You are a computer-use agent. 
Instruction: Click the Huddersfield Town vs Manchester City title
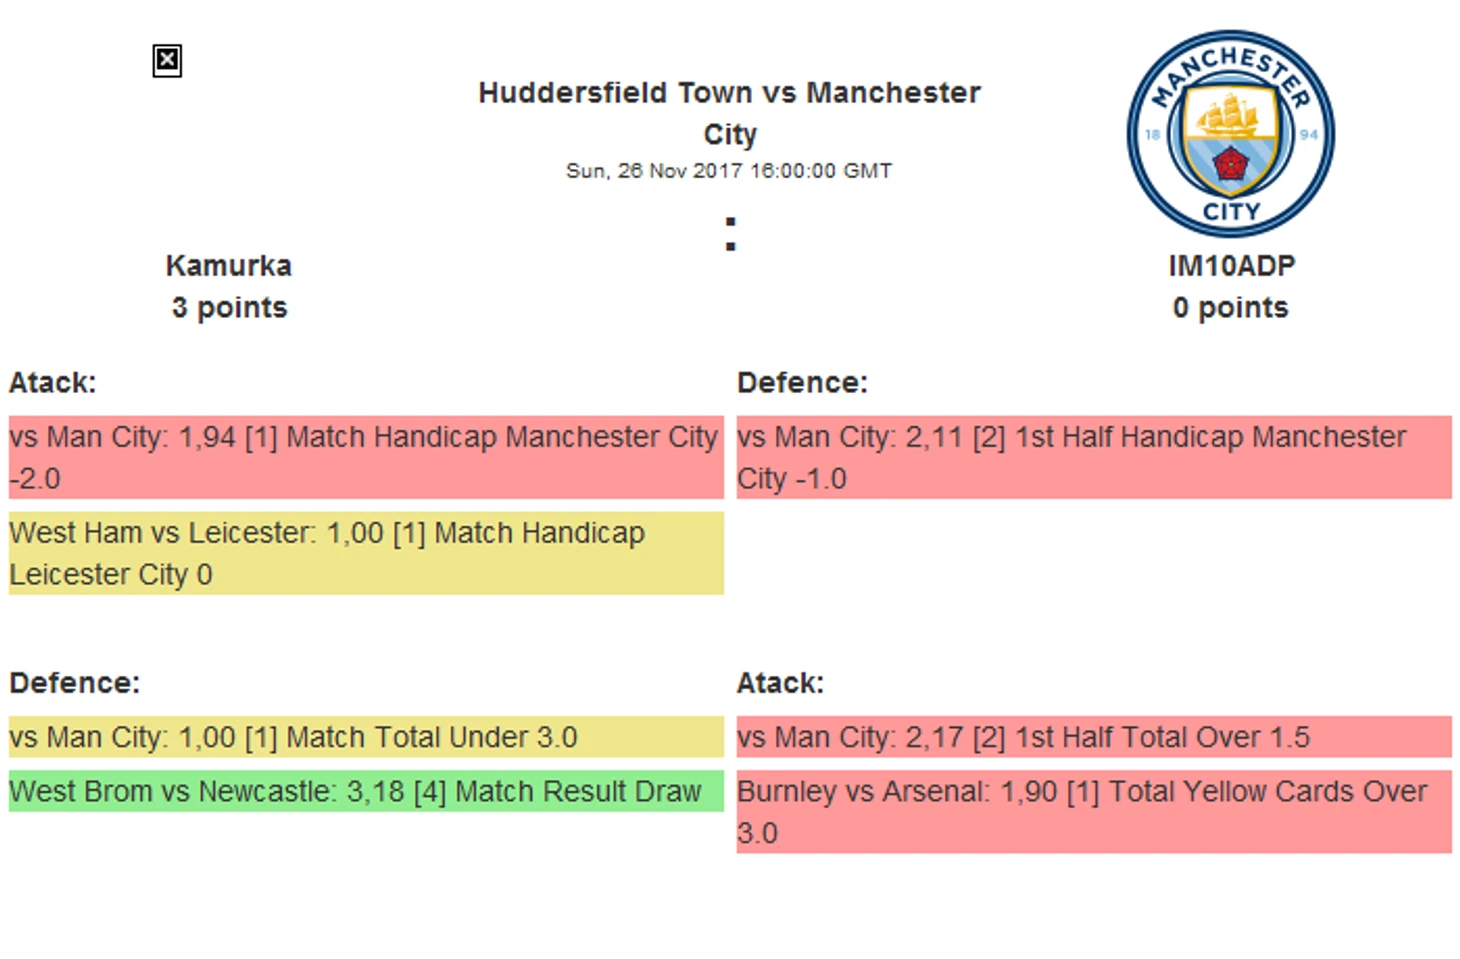point(729,113)
